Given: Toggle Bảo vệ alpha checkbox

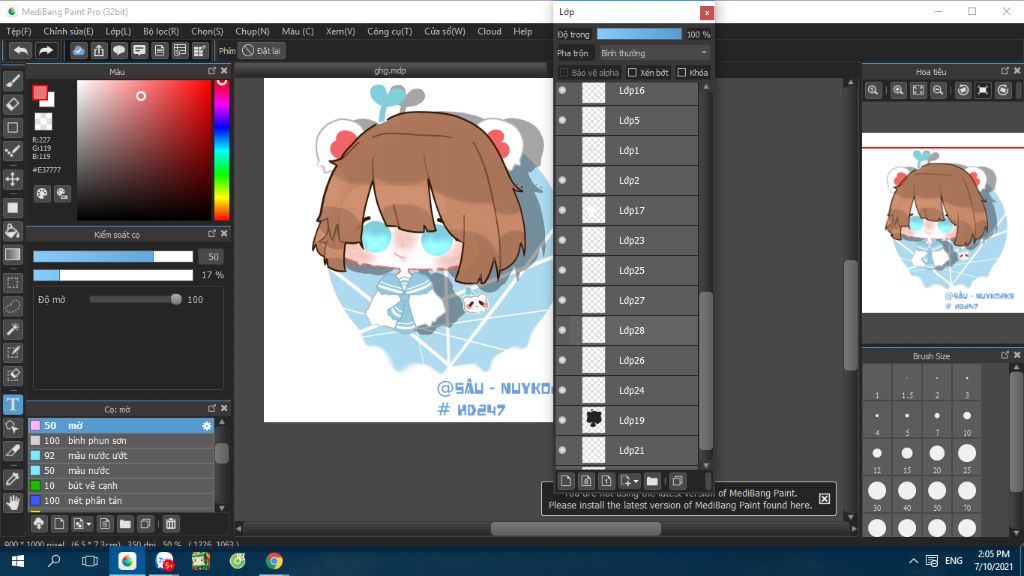Looking at the screenshot, I should point(564,72).
